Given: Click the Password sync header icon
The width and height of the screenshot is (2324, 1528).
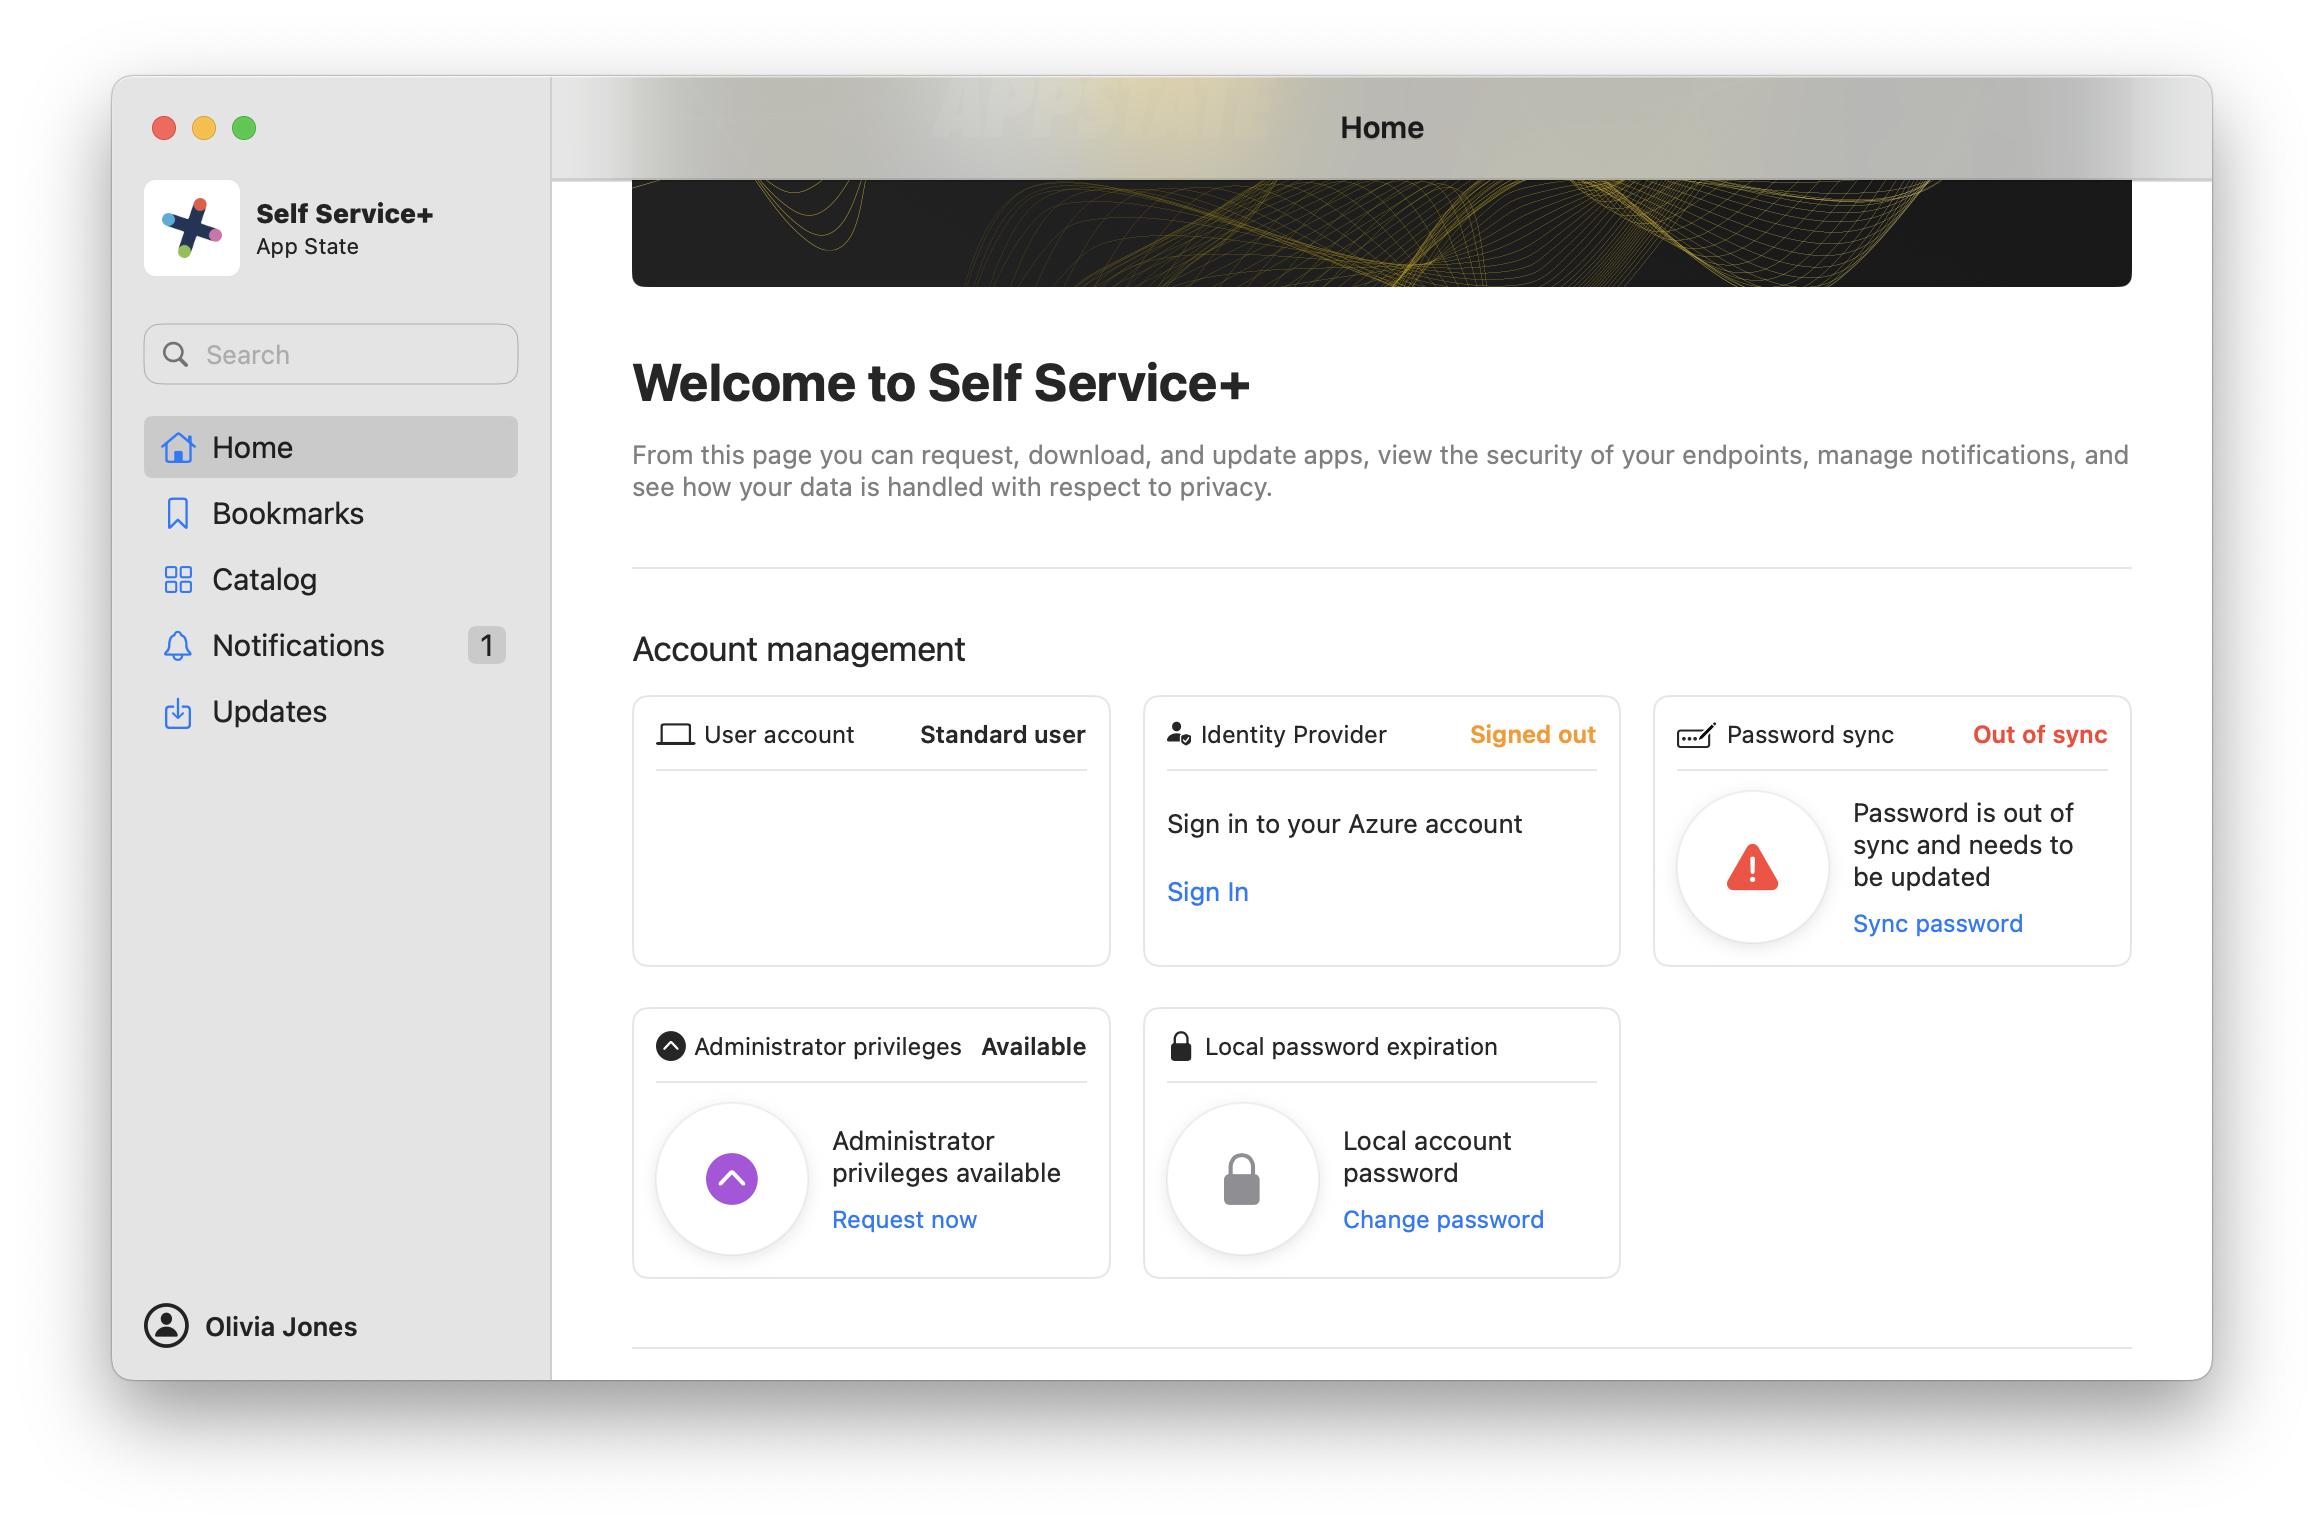Looking at the screenshot, I should tap(1696, 735).
